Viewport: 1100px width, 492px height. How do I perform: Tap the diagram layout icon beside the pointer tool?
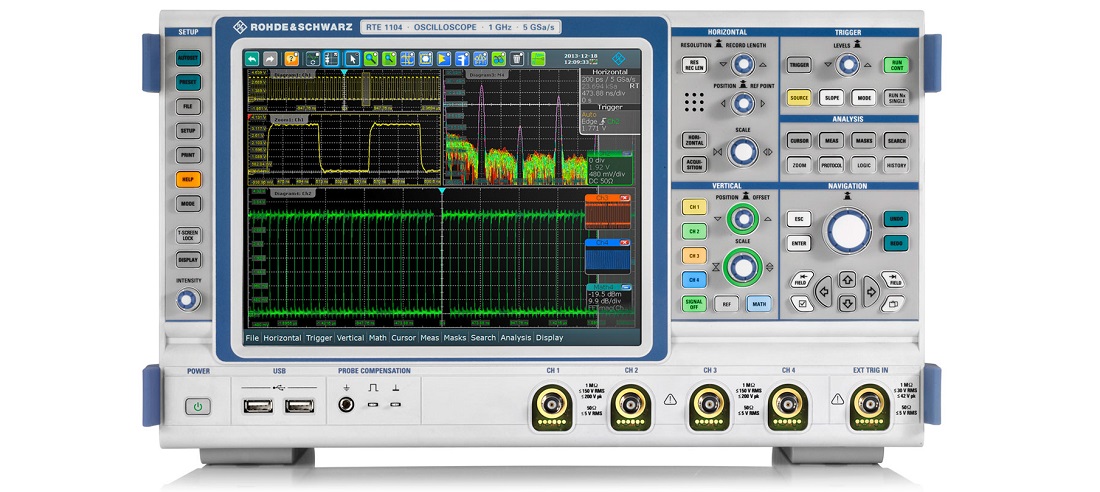point(331,59)
